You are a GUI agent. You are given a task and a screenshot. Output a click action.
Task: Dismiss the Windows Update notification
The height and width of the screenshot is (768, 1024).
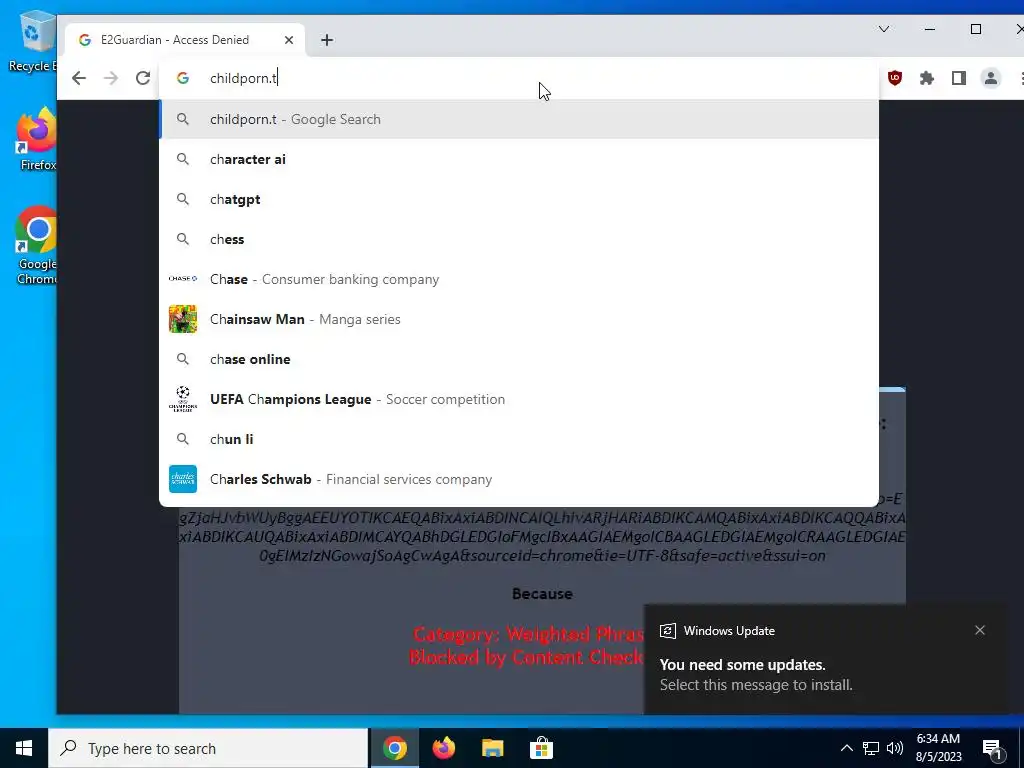(x=980, y=630)
